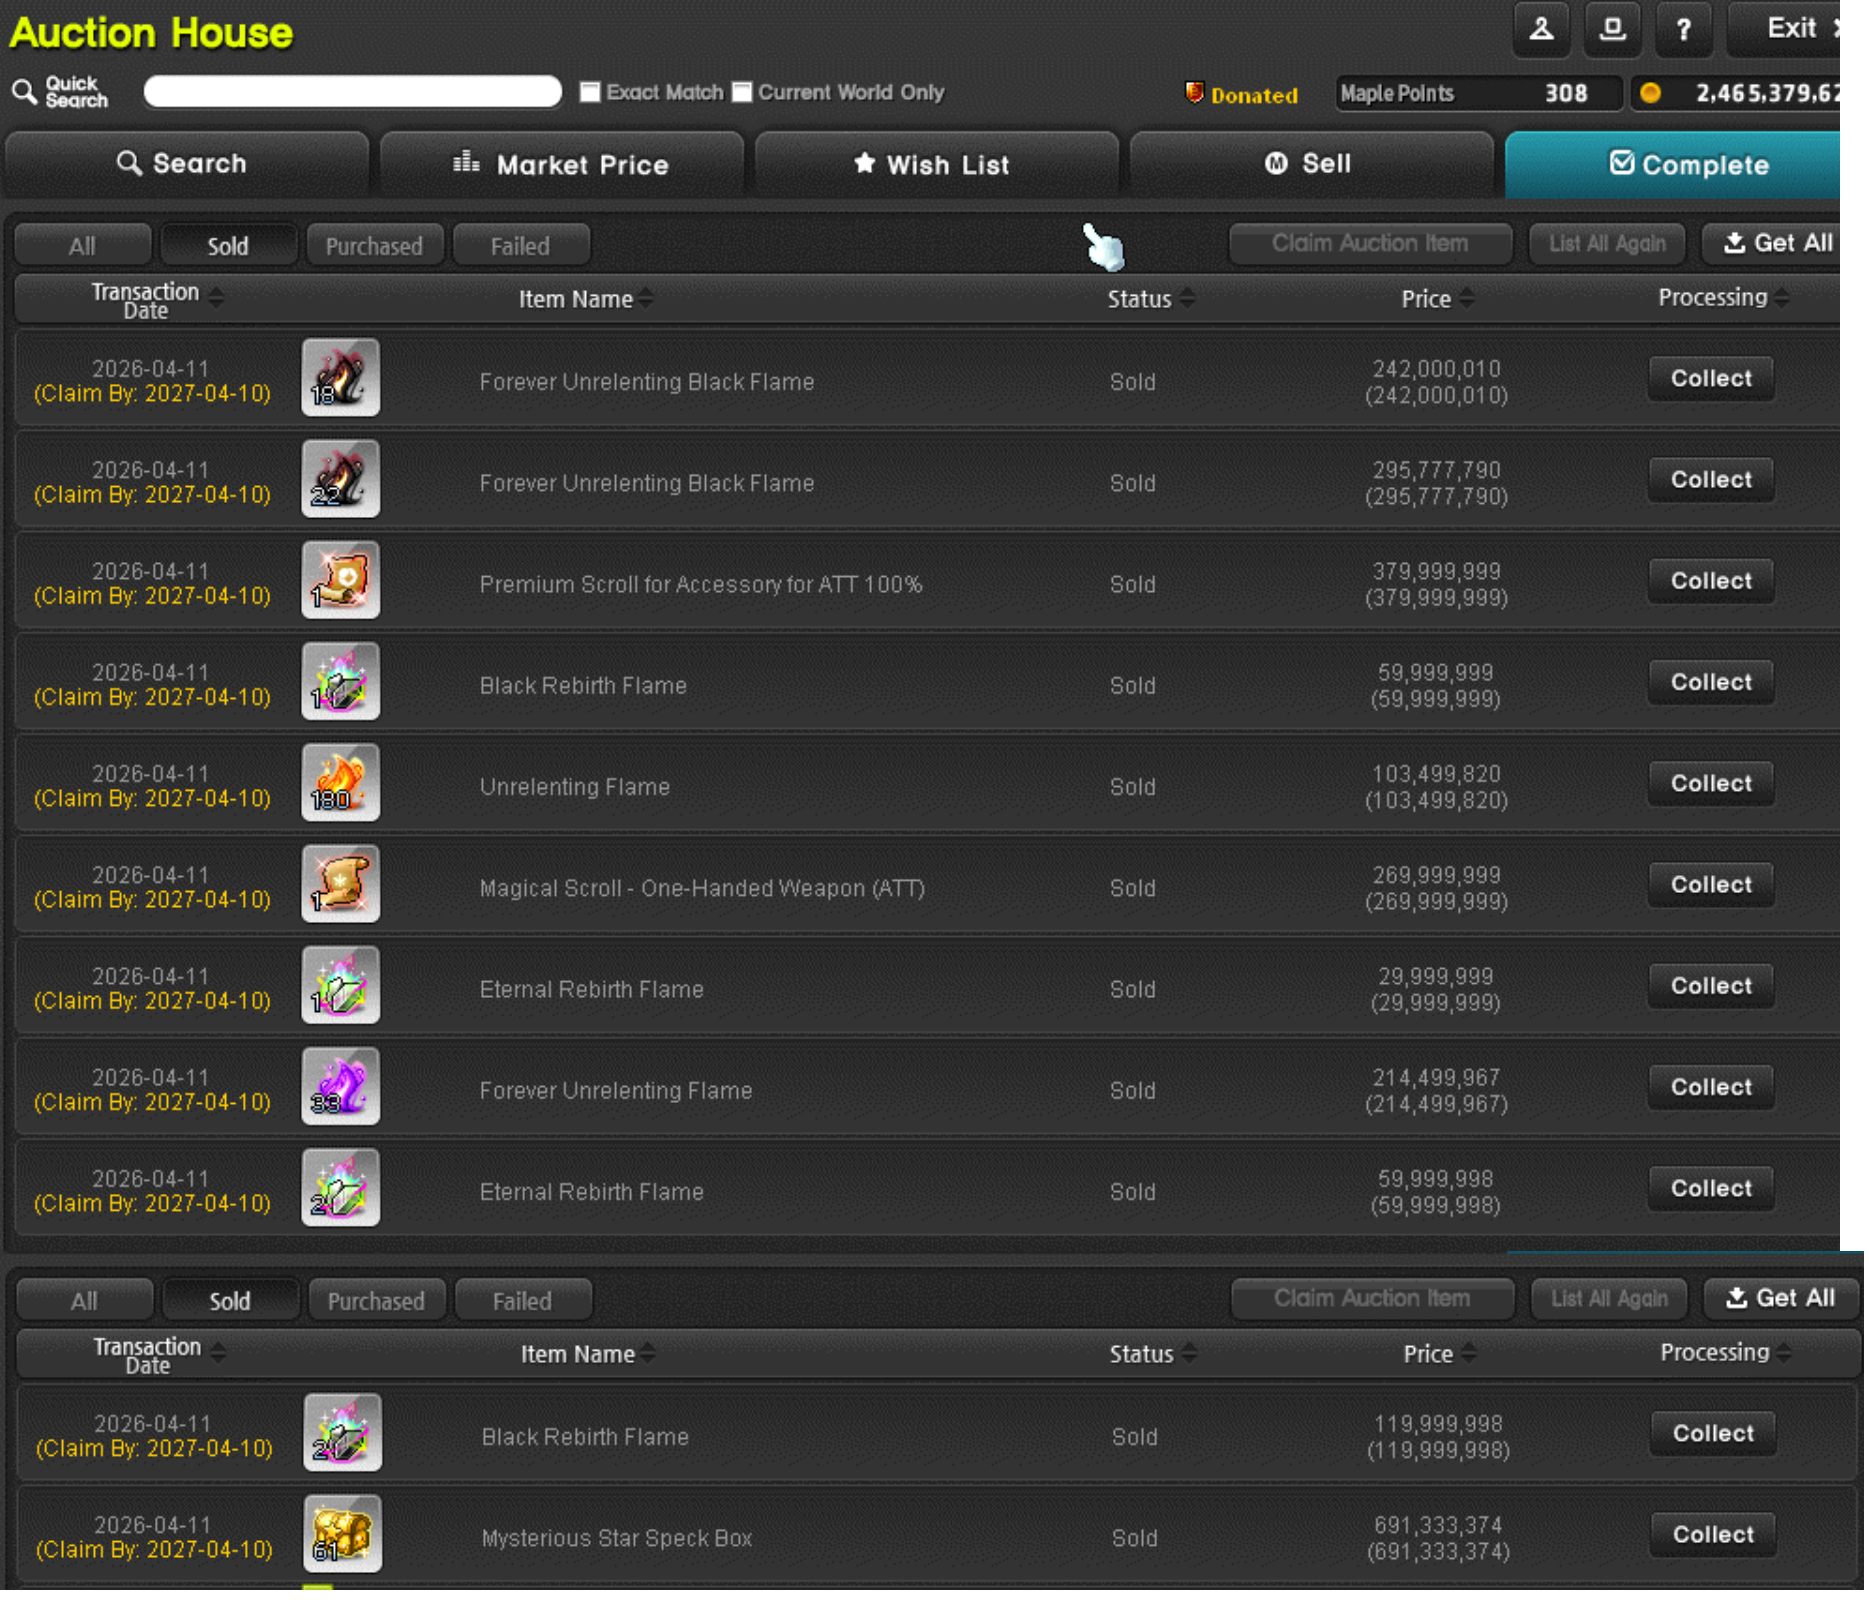Sort upper list by Processing arrows

tap(1782, 298)
